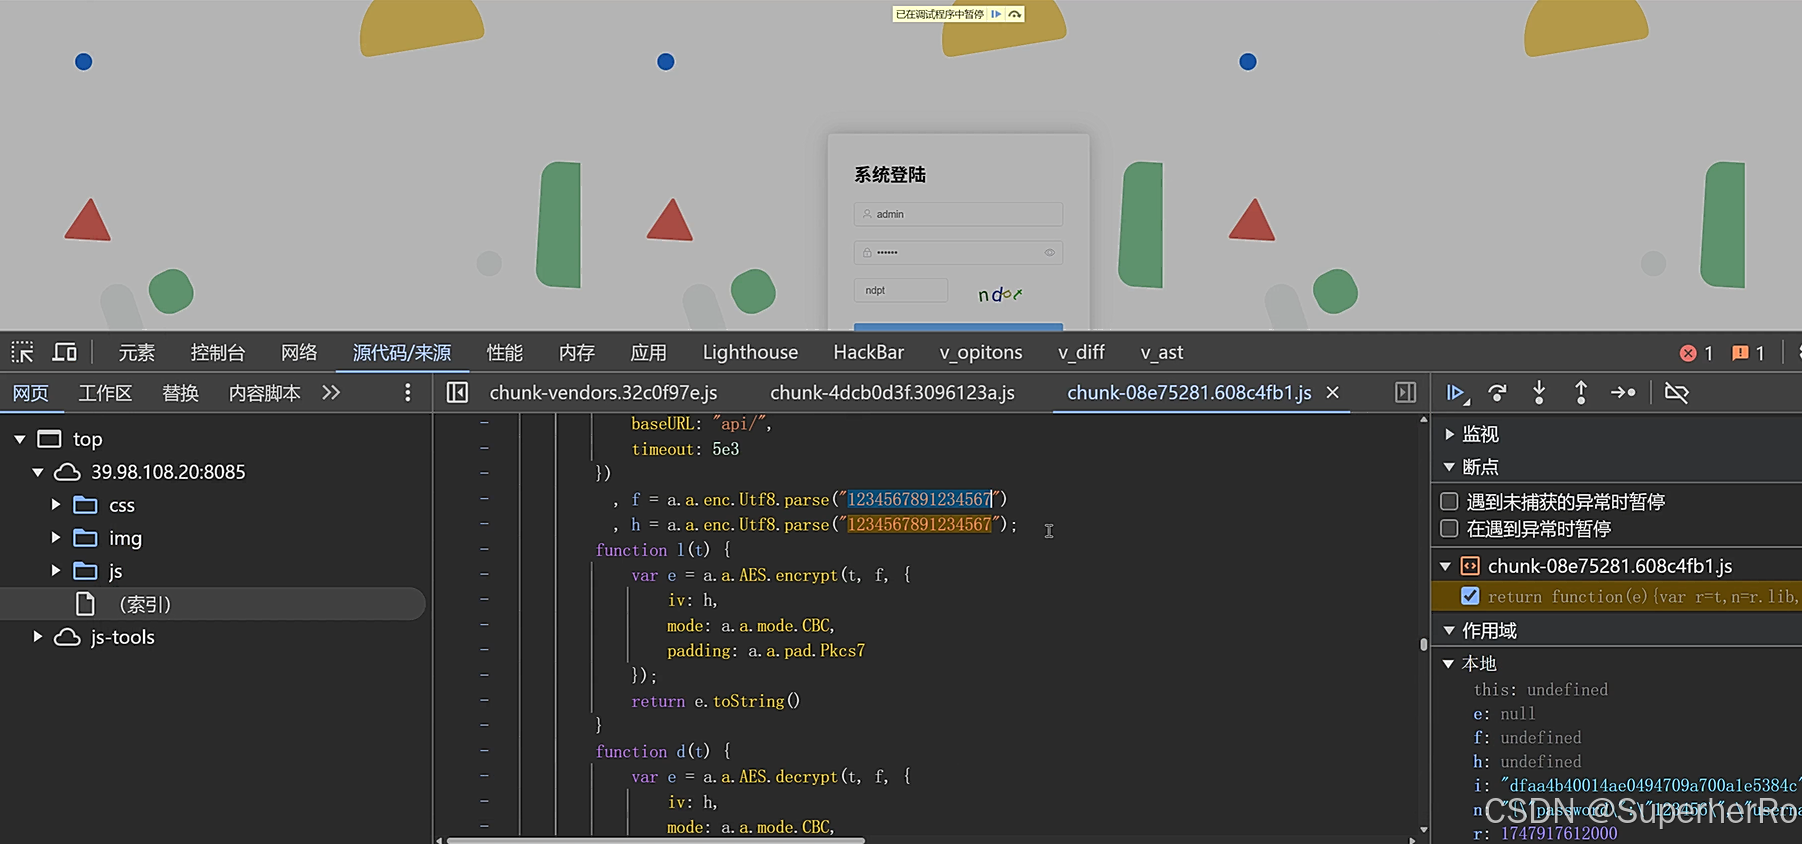Image resolution: width=1802 pixels, height=844 pixels.
Task: Activate the inspect element picker icon
Action: point(22,352)
